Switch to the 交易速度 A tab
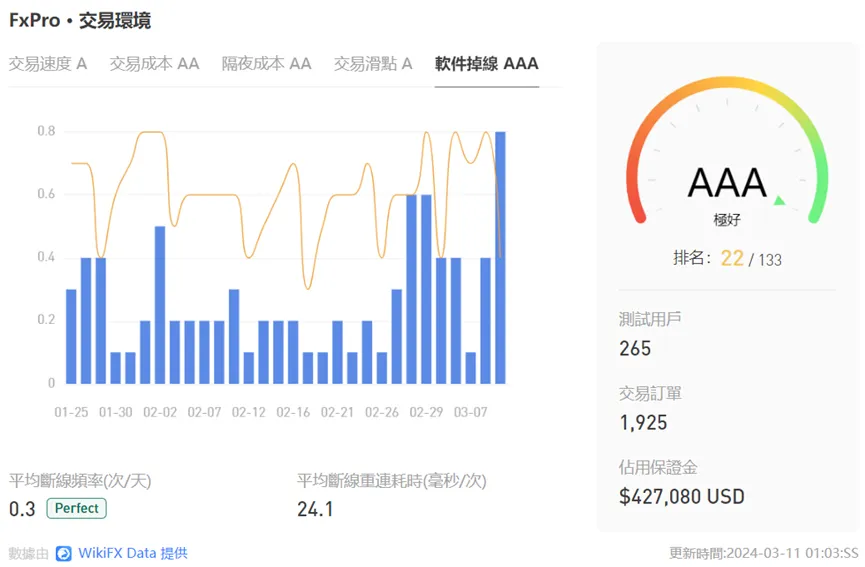The image size is (865, 567). (48, 64)
